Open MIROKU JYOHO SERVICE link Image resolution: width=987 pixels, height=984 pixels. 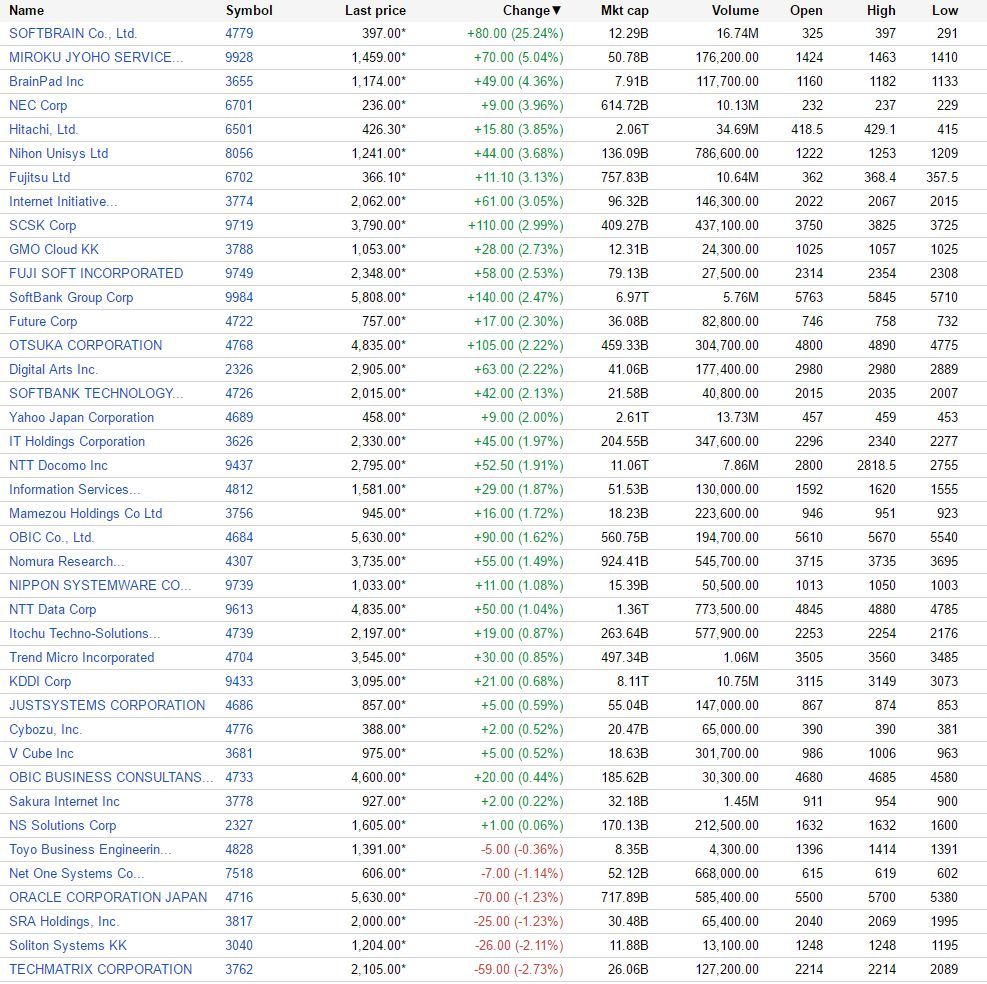tap(96, 57)
